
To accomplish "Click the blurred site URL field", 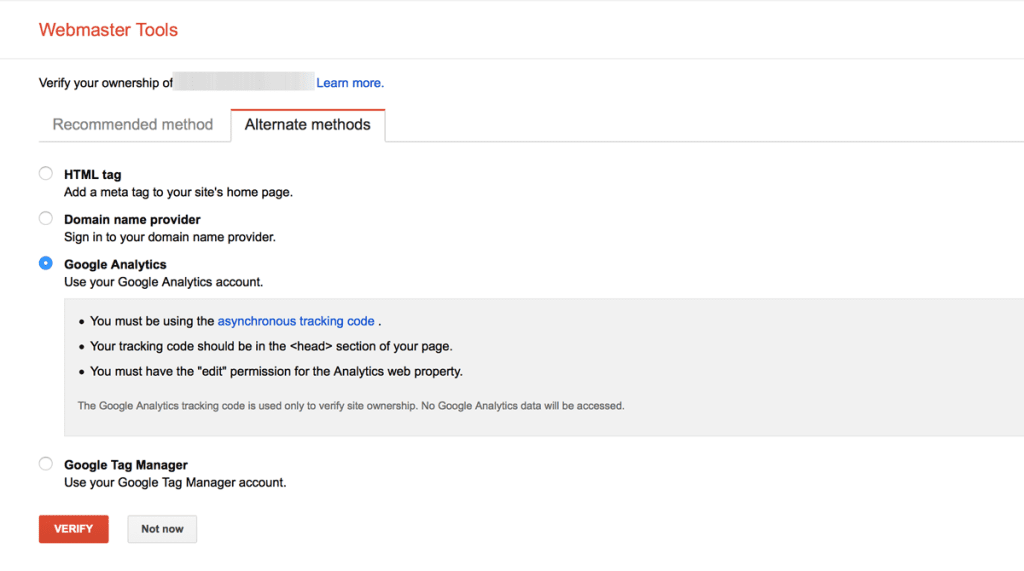I will pos(244,82).
